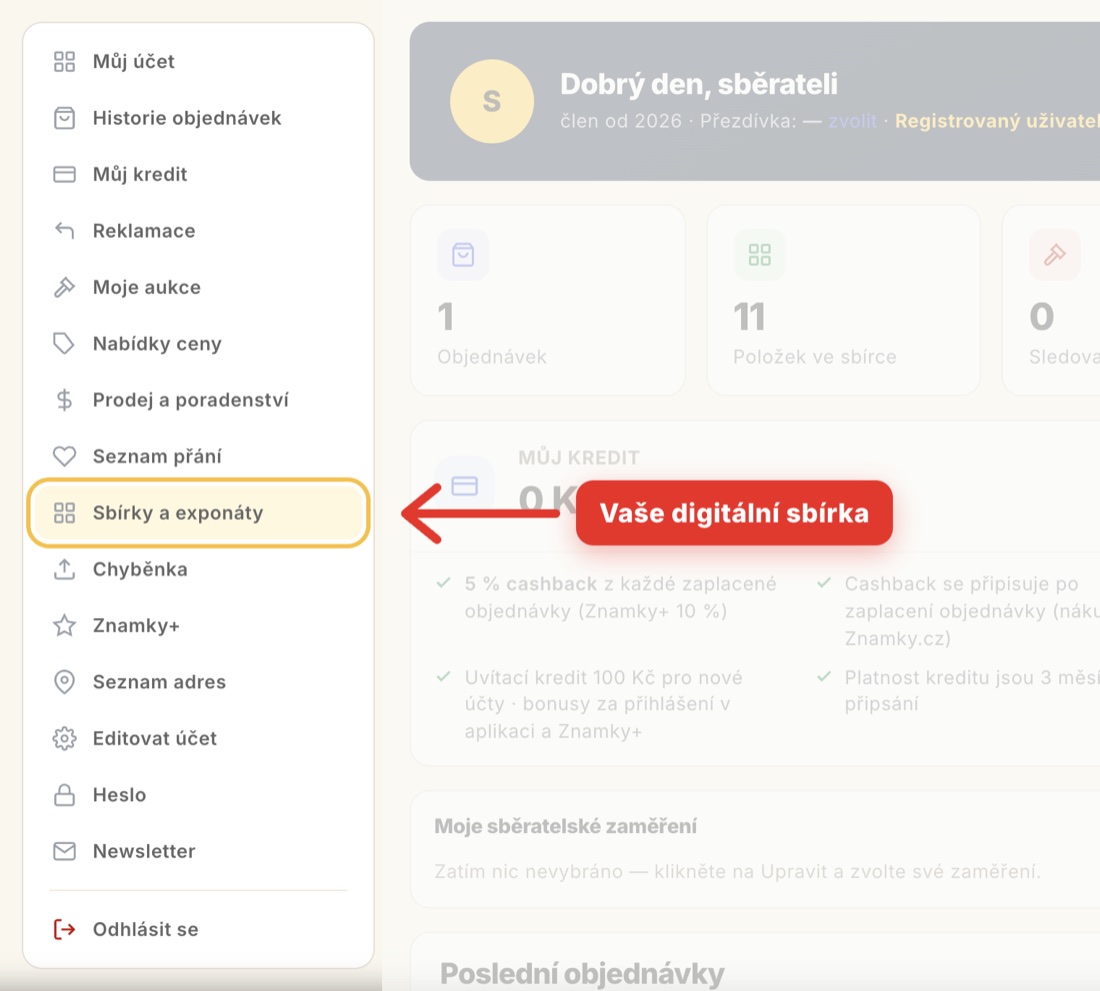Select Chyběnka in the sidebar
Viewport: 1100px width, 991px height.
point(198,569)
